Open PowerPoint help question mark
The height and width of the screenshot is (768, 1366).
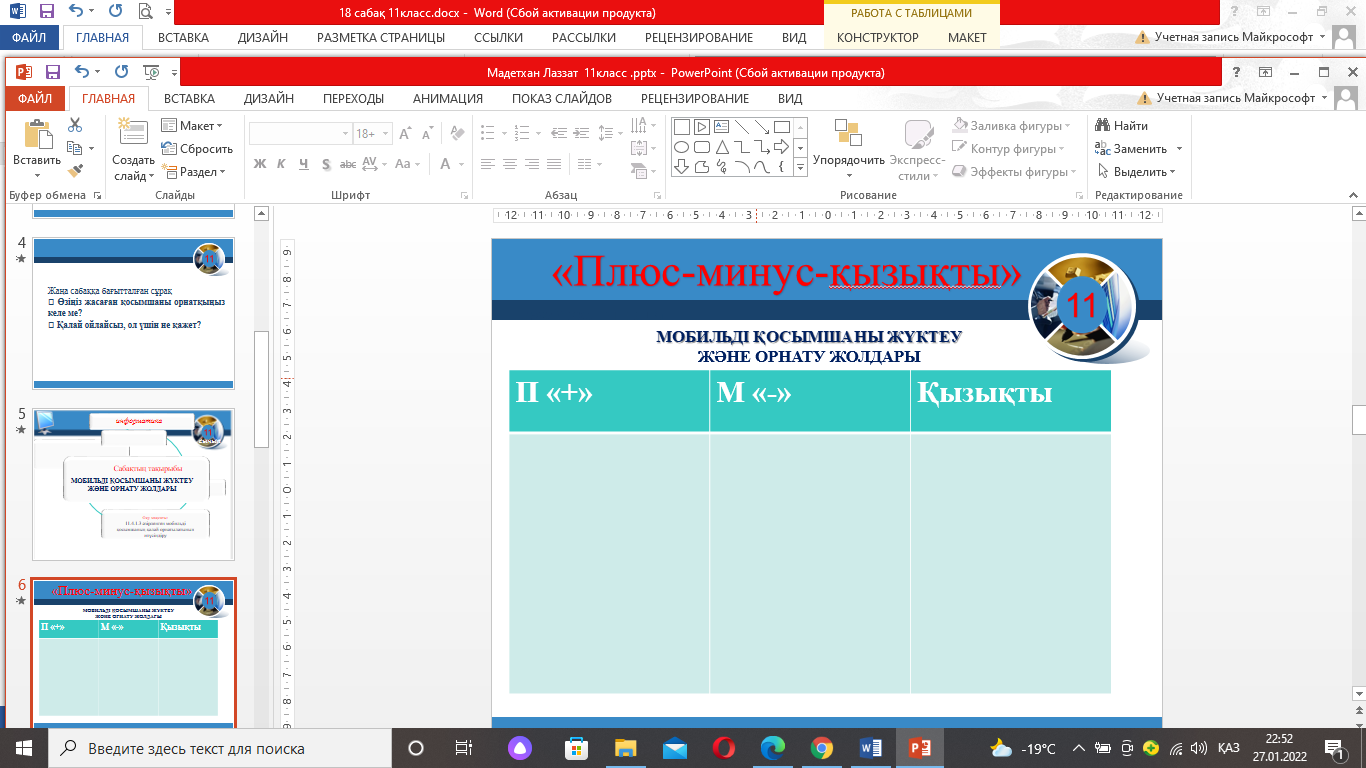[x=1238, y=72]
